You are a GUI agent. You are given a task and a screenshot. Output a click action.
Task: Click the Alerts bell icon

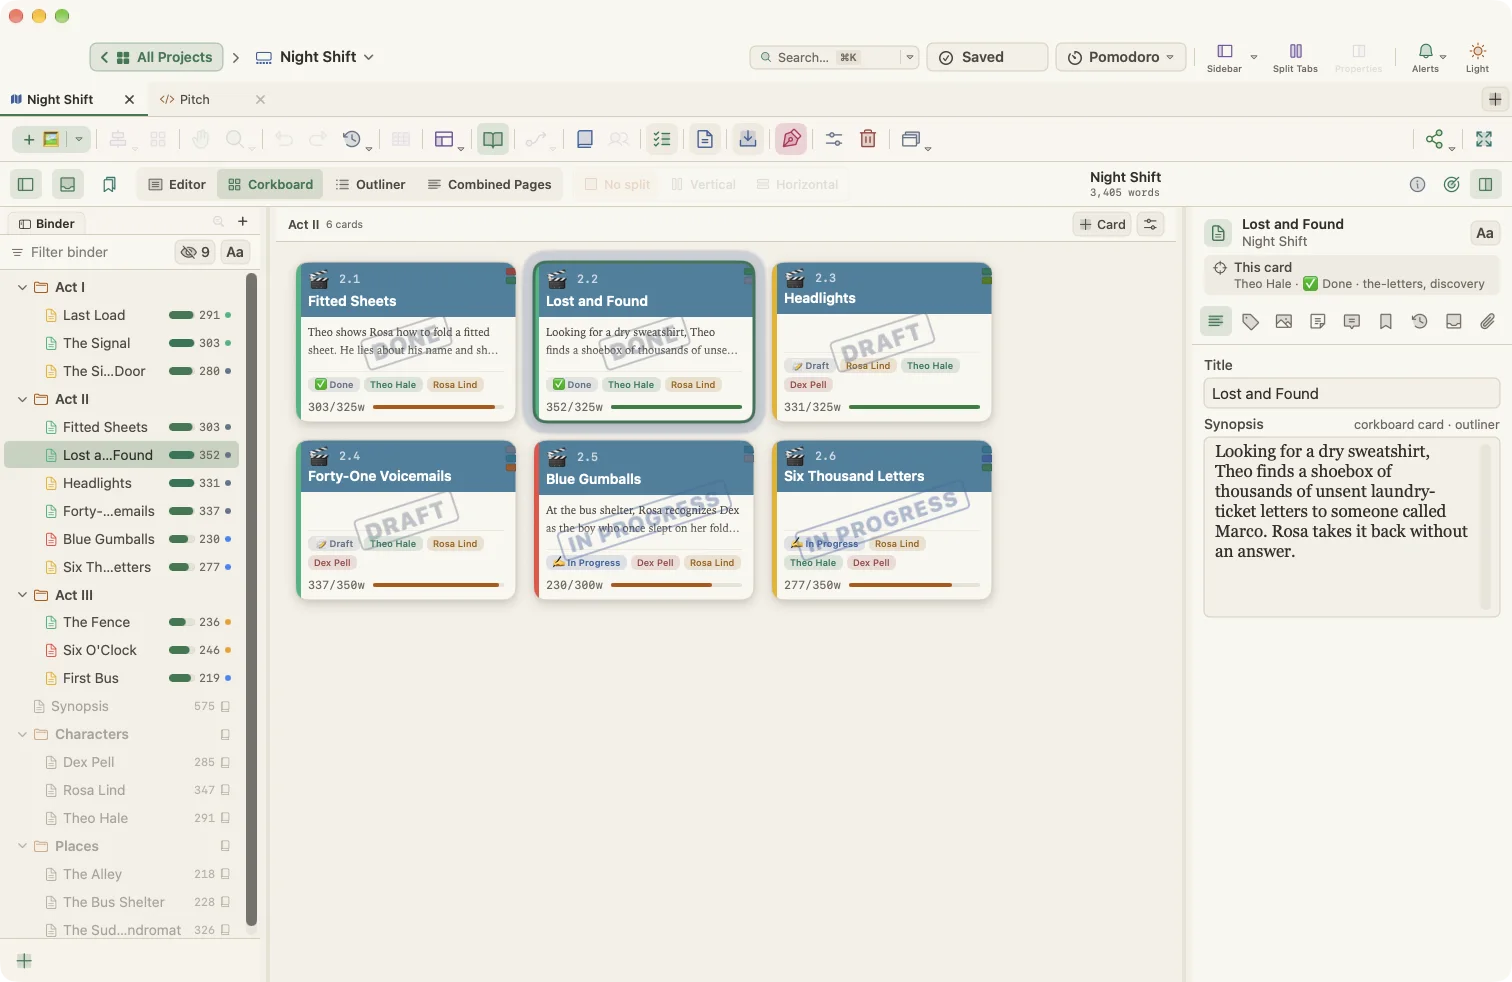[1426, 57]
